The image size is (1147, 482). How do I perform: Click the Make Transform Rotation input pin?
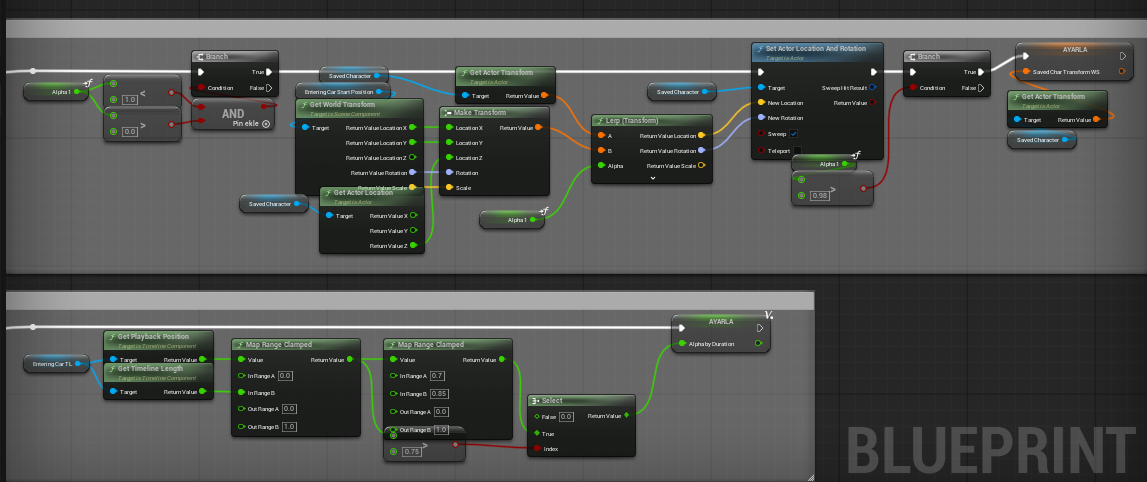pyautogui.click(x=448, y=173)
